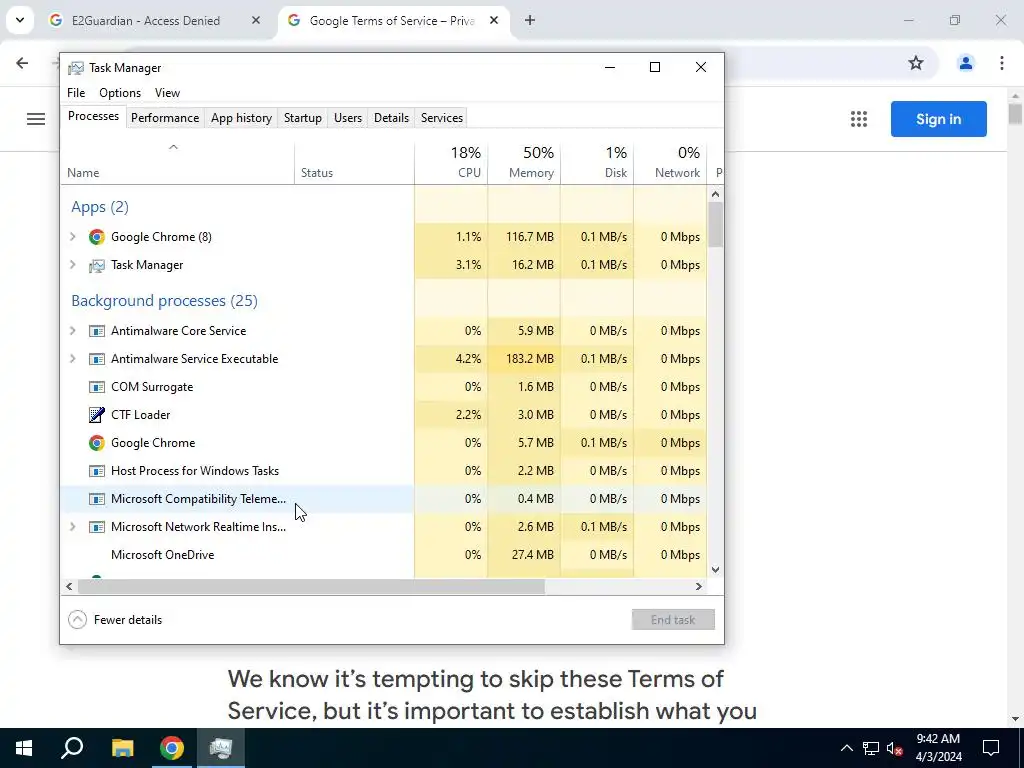Click the Background processes (25) heading
1024x768 pixels.
click(165, 300)
